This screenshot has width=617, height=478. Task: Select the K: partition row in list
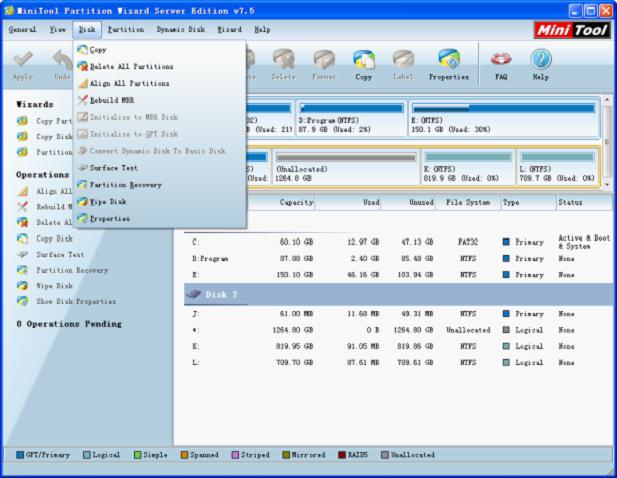click(398, 346)
